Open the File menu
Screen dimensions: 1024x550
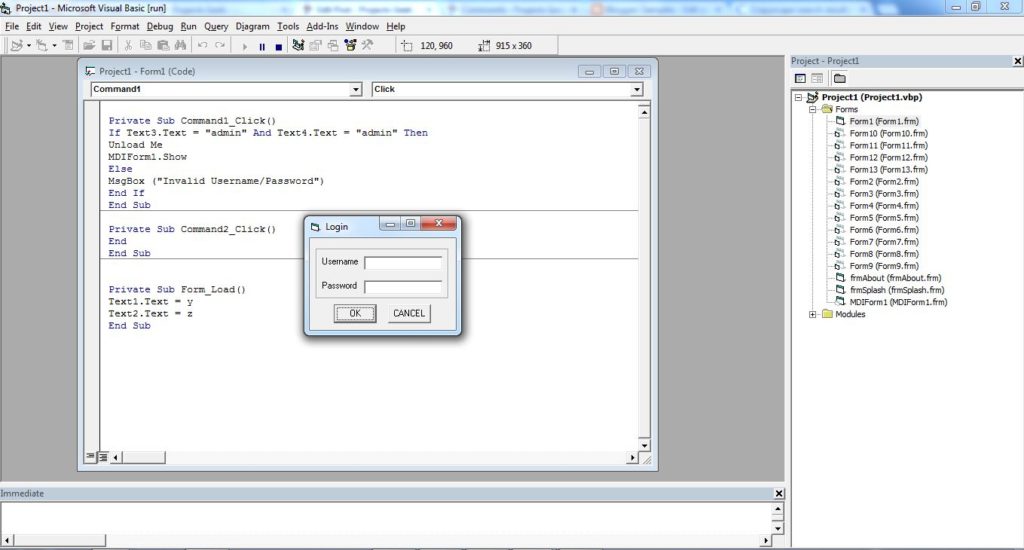click(12, 26)
